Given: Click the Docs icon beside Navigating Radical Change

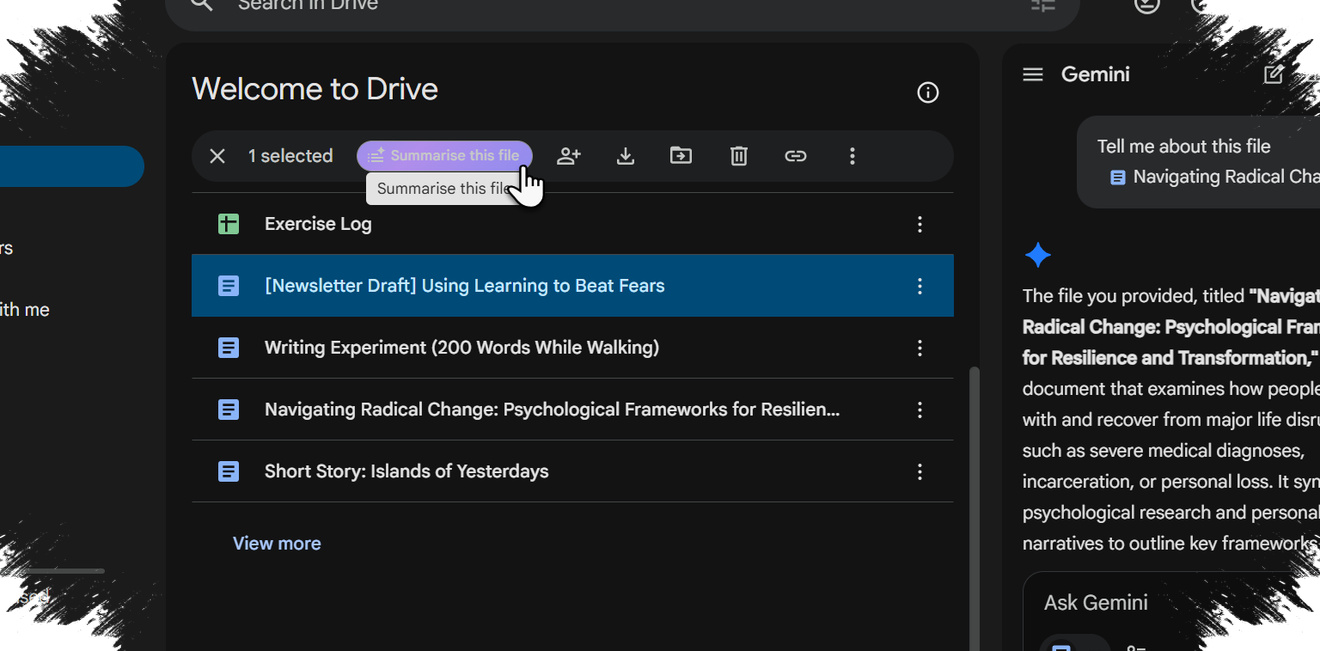Looking at the screenshot, I should (x=229, y=410).
